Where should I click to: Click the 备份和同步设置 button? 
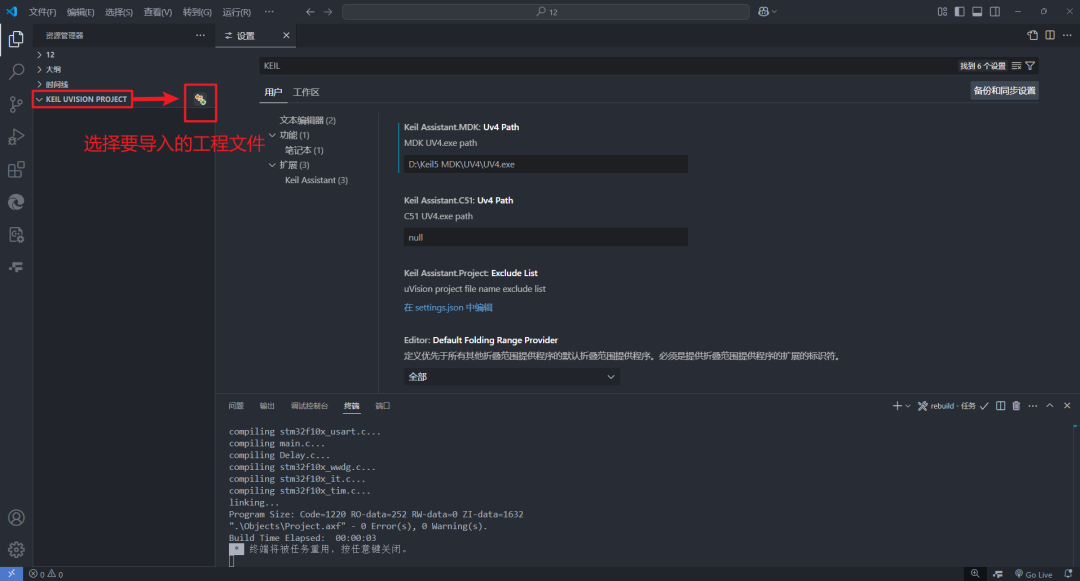[x=1004, y=91]
